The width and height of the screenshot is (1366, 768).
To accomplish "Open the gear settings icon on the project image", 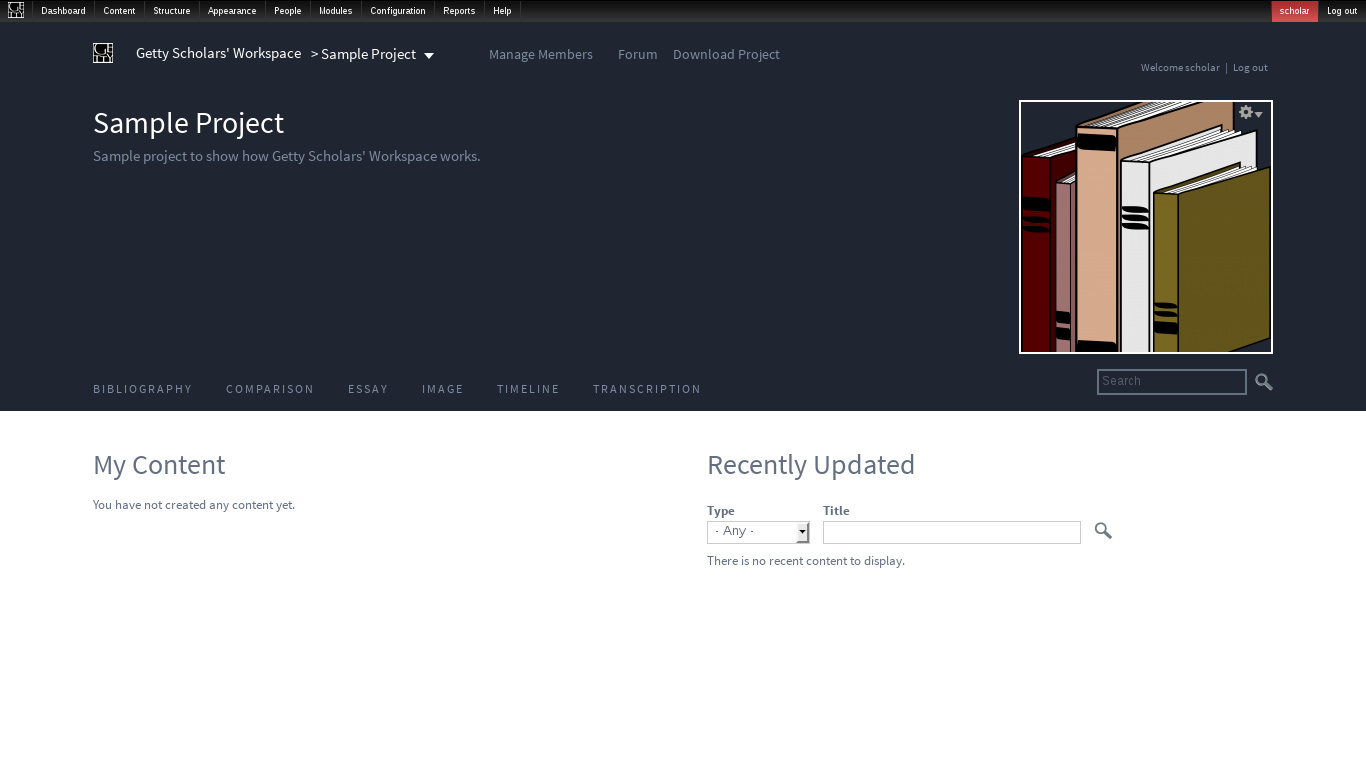I will [x=1250, y=113].
